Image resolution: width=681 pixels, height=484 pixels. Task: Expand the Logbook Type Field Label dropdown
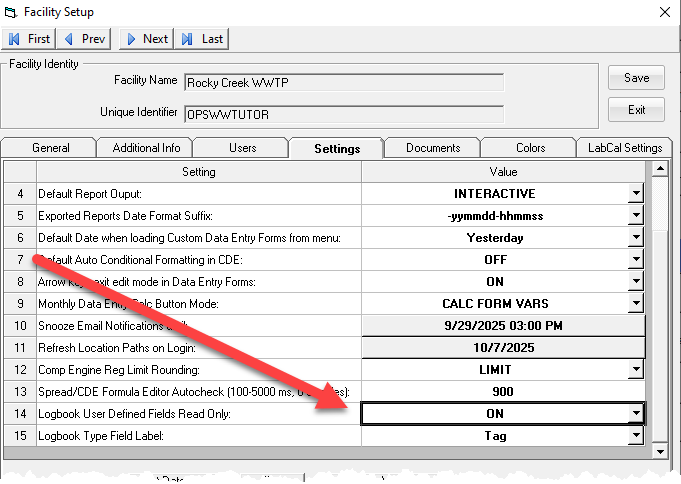pyautogui.click(x=635, y=436)
